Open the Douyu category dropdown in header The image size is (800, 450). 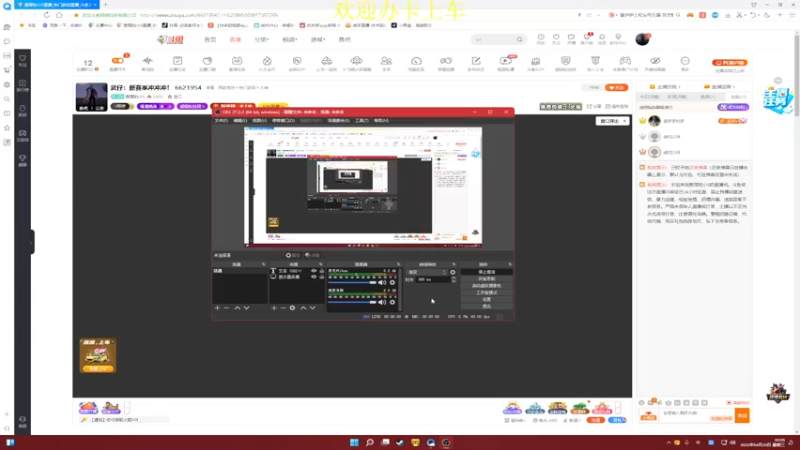[x=262, y=39]
